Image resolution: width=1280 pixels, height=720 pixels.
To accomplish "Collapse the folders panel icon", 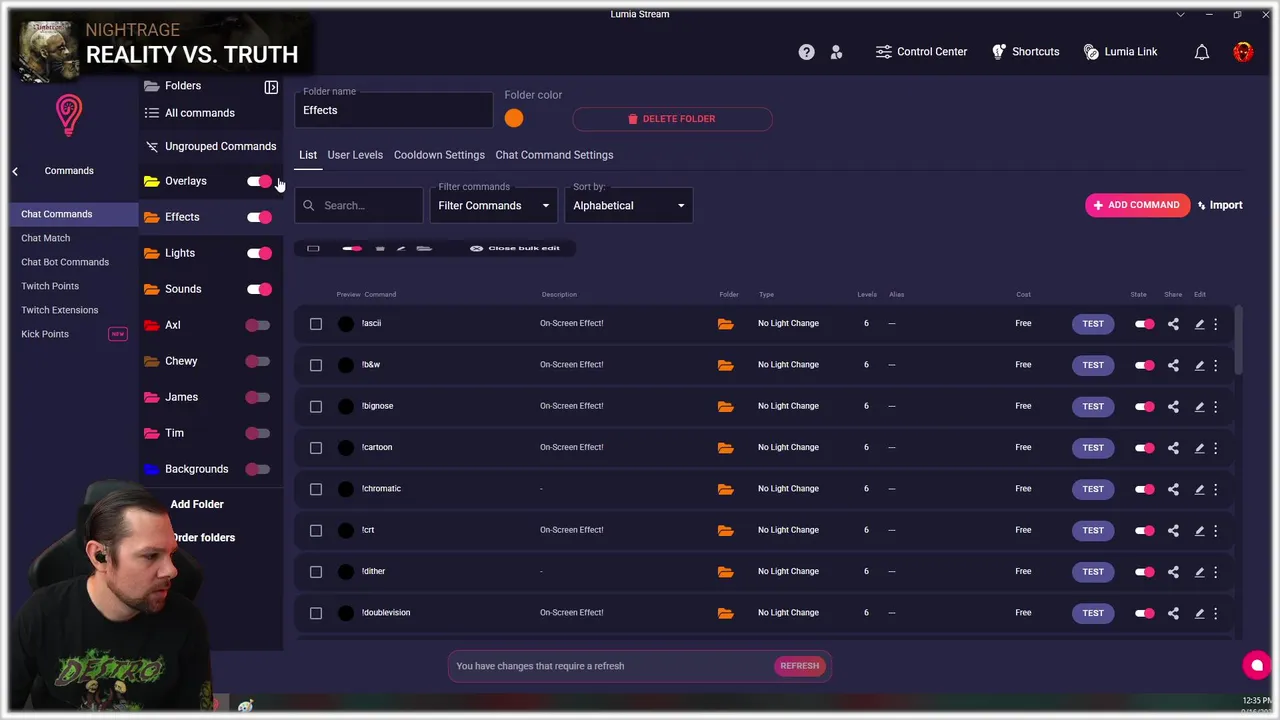I will coord(271,87).
